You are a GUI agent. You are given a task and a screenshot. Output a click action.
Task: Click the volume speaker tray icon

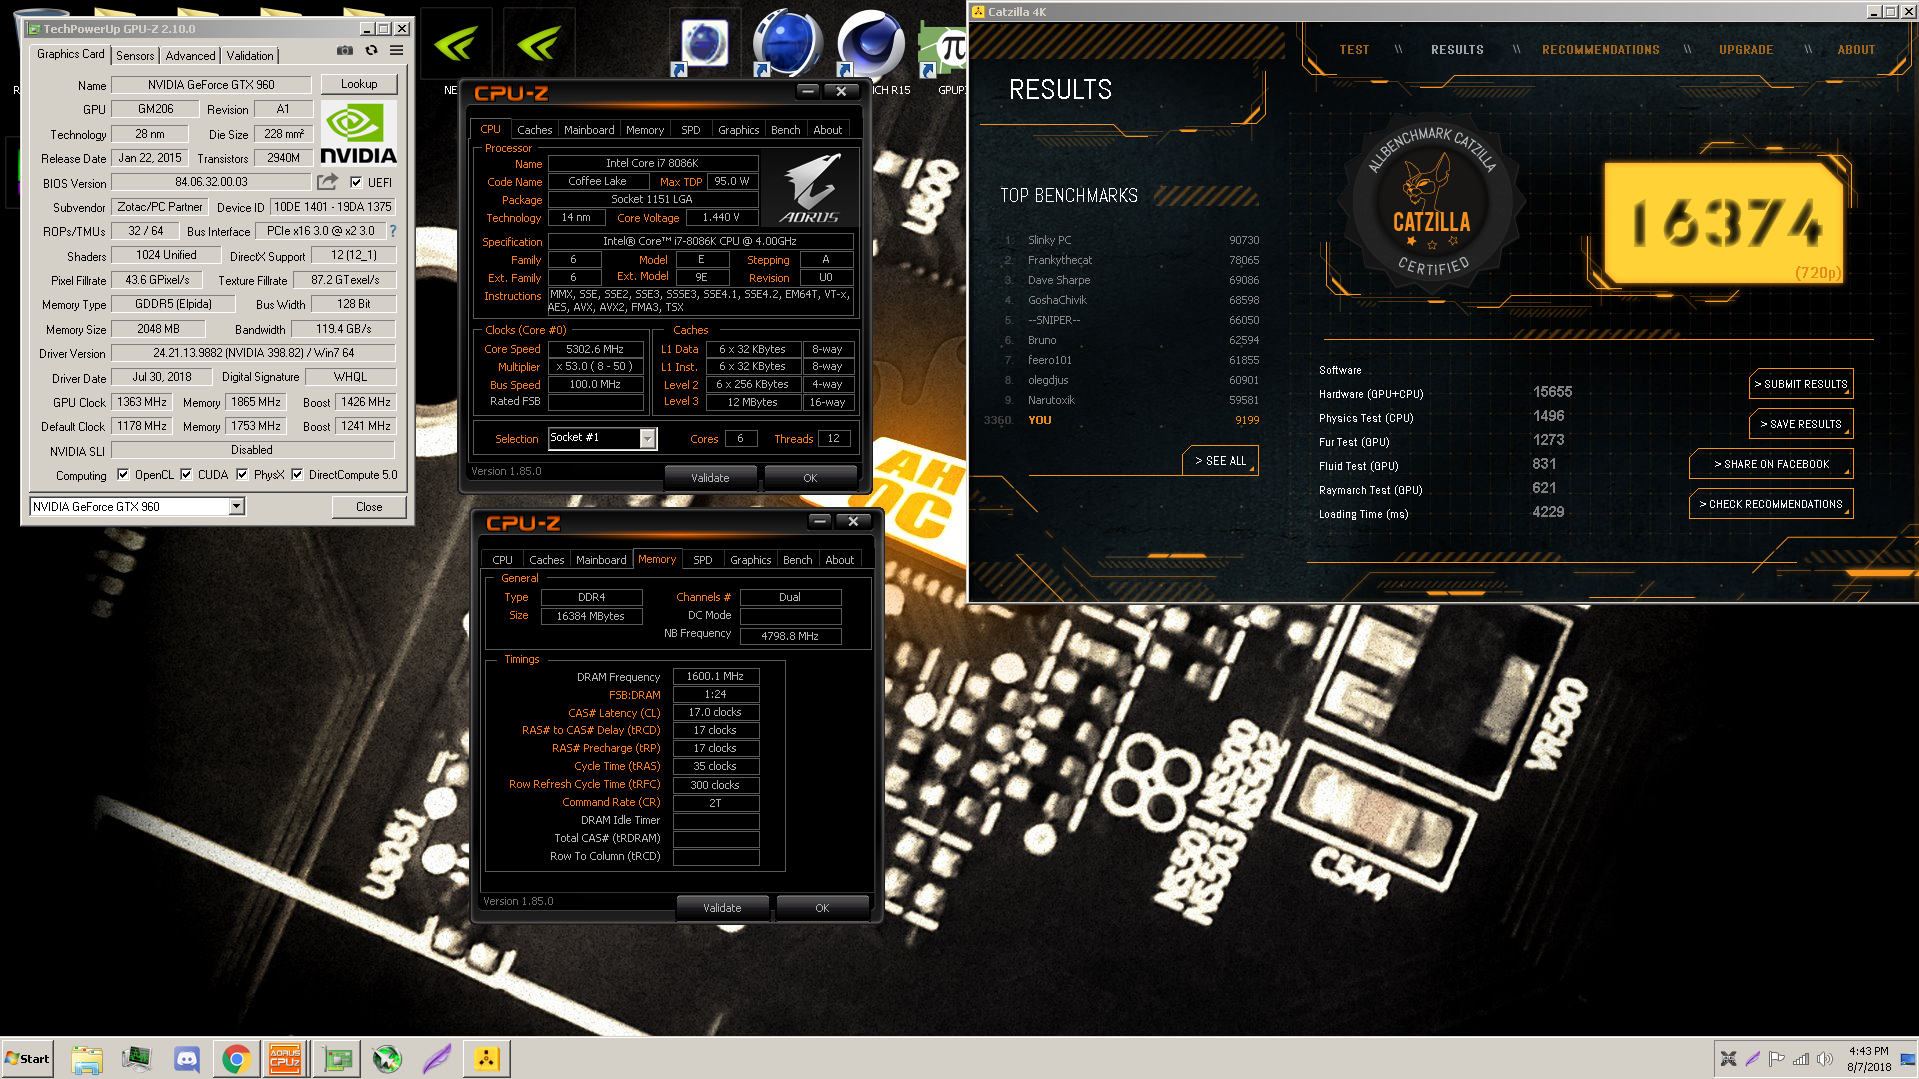[x=1825, y=1059]
